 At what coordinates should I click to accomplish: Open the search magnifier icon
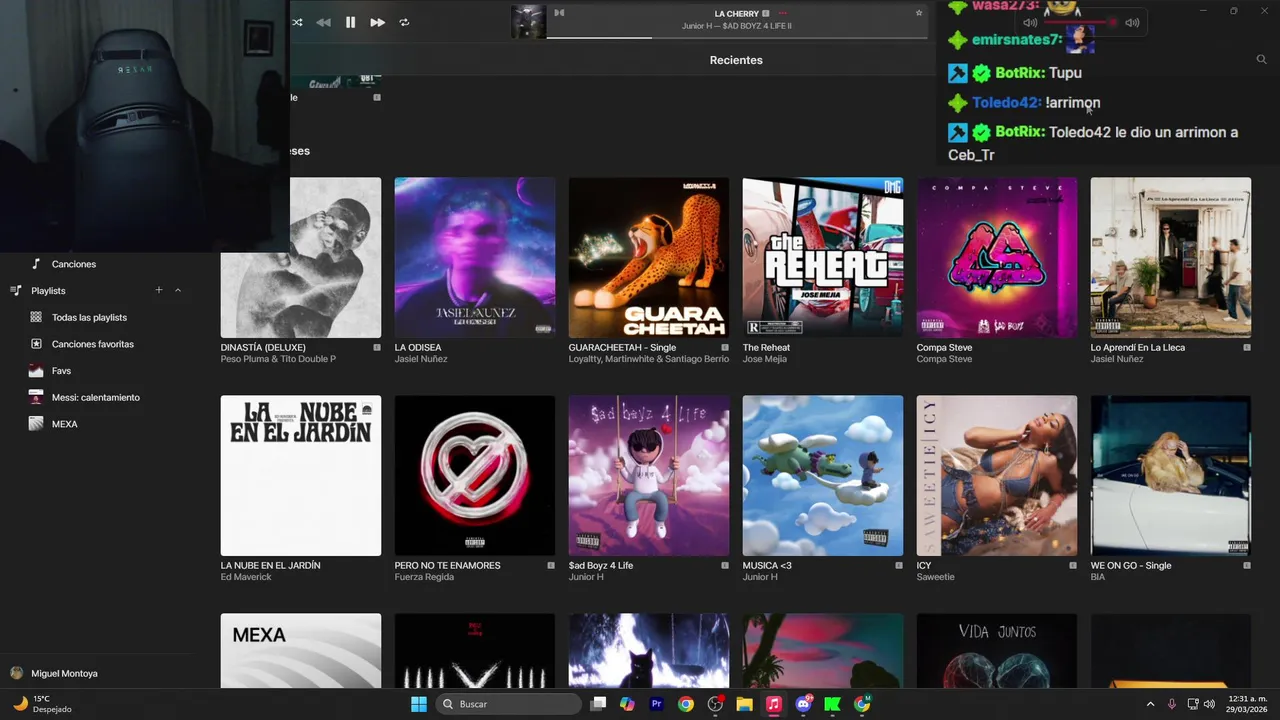pos(1261,60)
